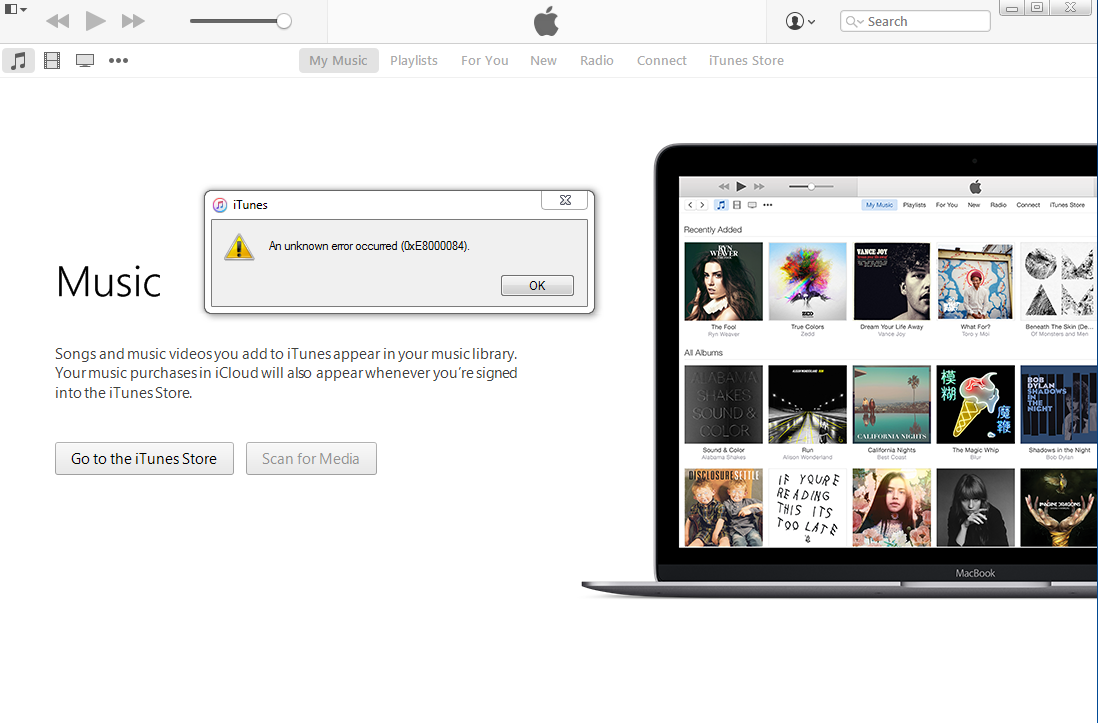Image resolution: width=1098 pixels, height=723 pixels.
Task: Click the 'Recently Added' heading in the MacBook image
Action: click(712, 230)
